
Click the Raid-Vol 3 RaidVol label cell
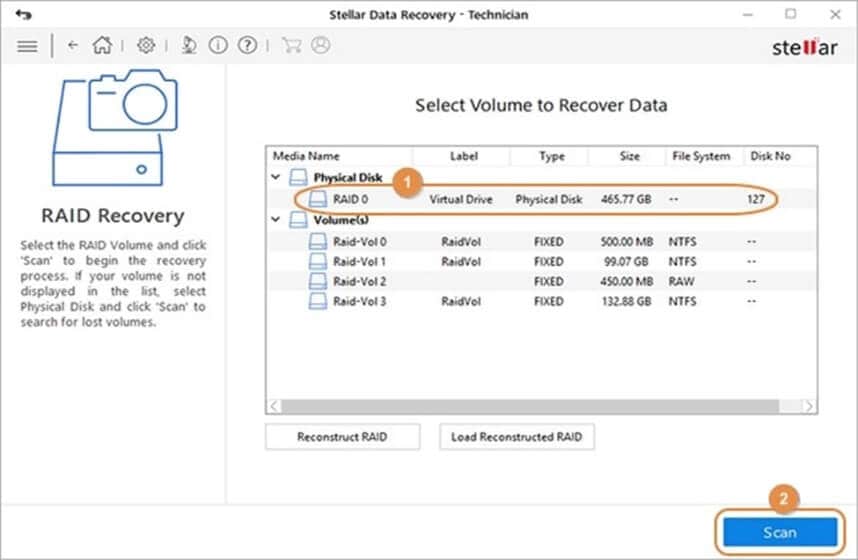point(461,302)
